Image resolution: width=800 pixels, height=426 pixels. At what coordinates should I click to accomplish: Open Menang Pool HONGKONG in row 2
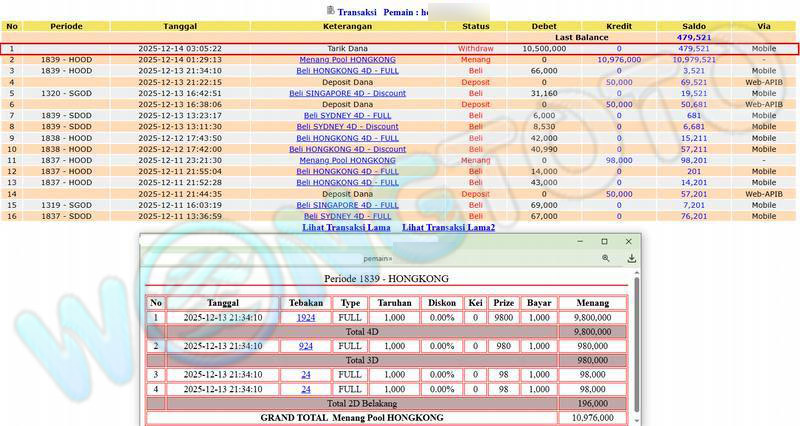pyautogui.click(x=347, y=60)
